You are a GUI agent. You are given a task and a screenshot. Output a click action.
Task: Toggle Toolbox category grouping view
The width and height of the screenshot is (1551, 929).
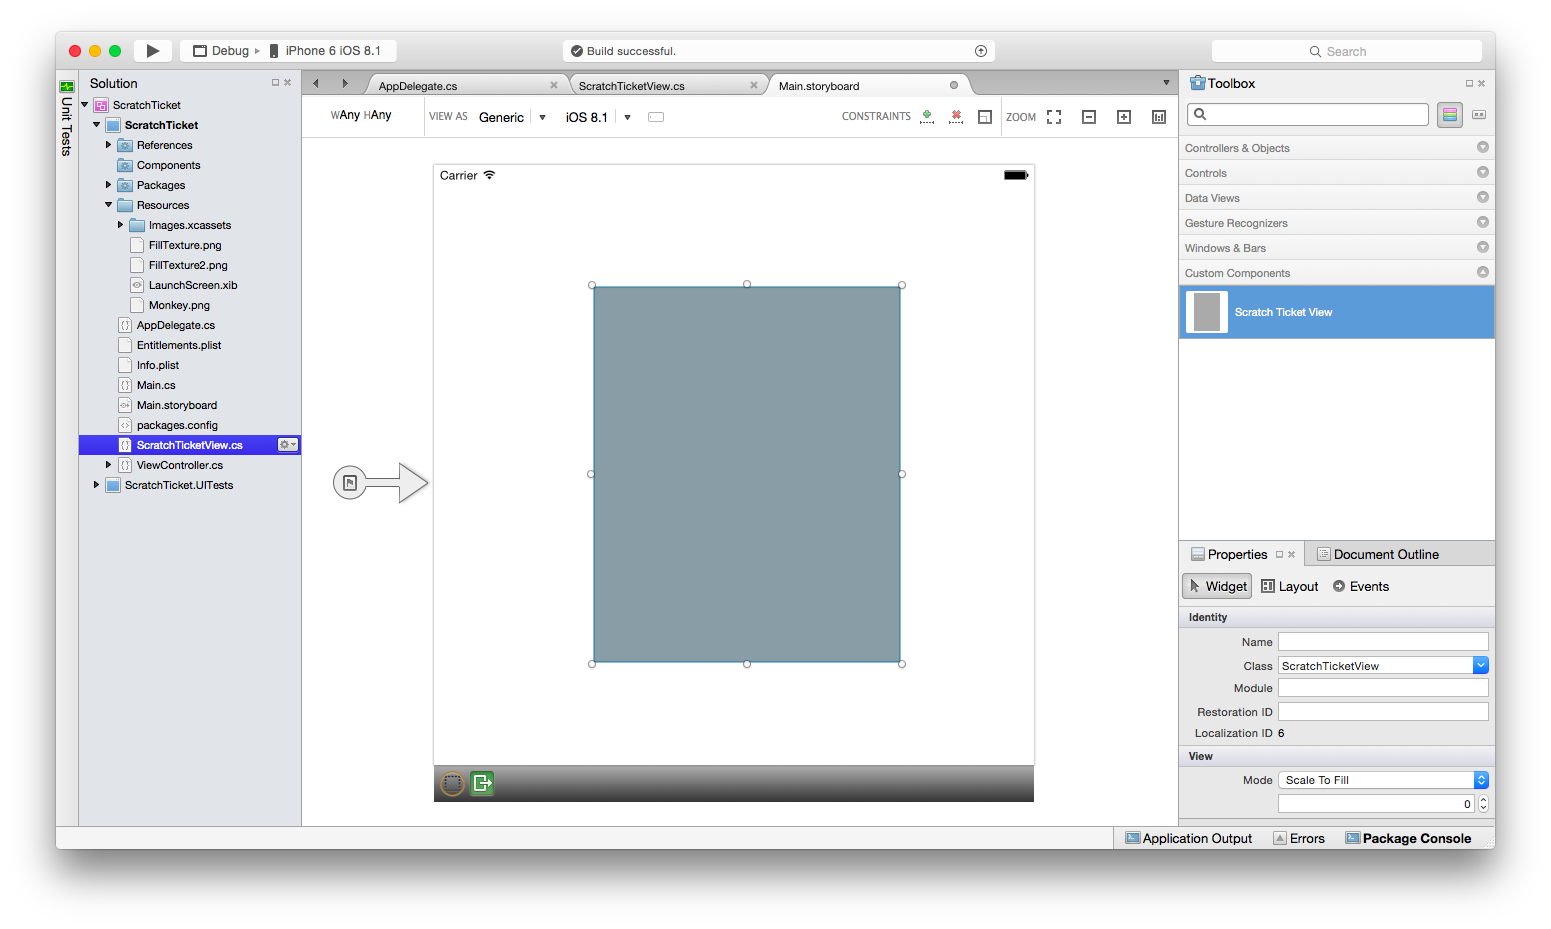click(x=1450, y=115)
